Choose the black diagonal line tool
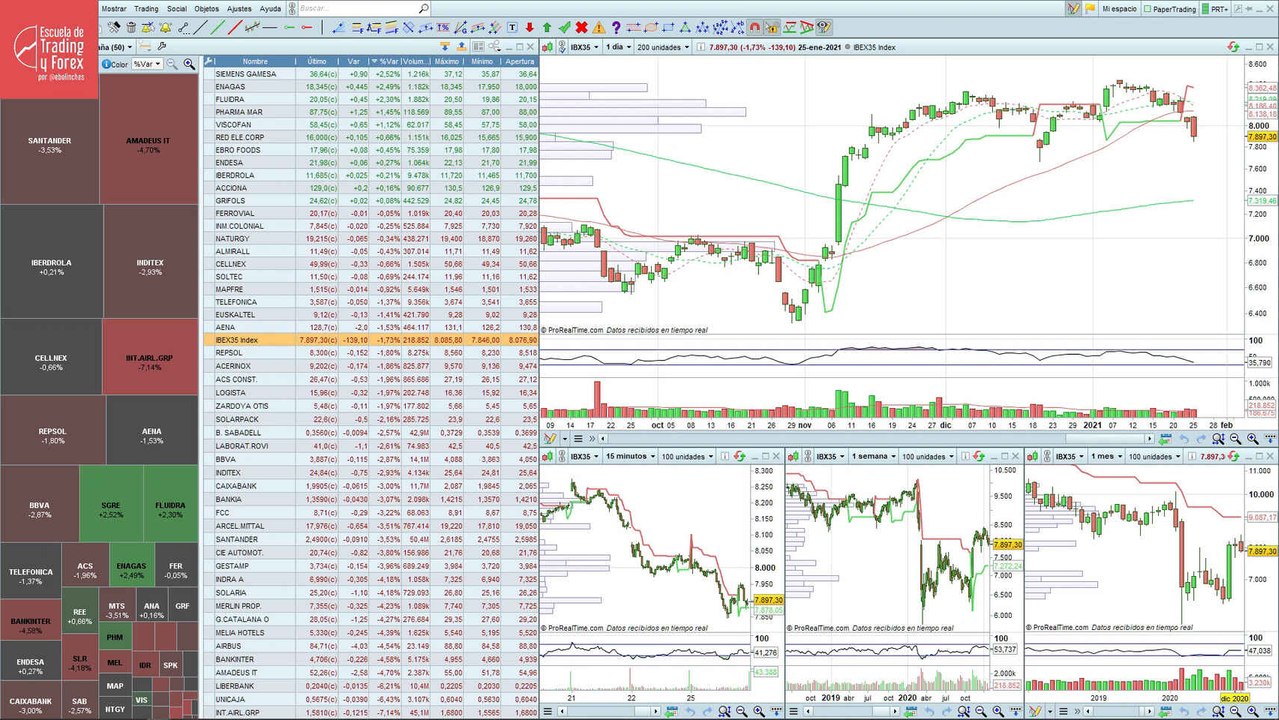 click(x=200, y=27)
